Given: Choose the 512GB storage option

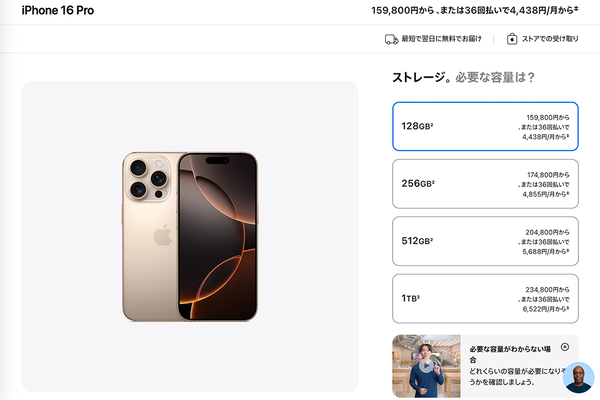Looking at the screenshot, I should pos(485,241).
